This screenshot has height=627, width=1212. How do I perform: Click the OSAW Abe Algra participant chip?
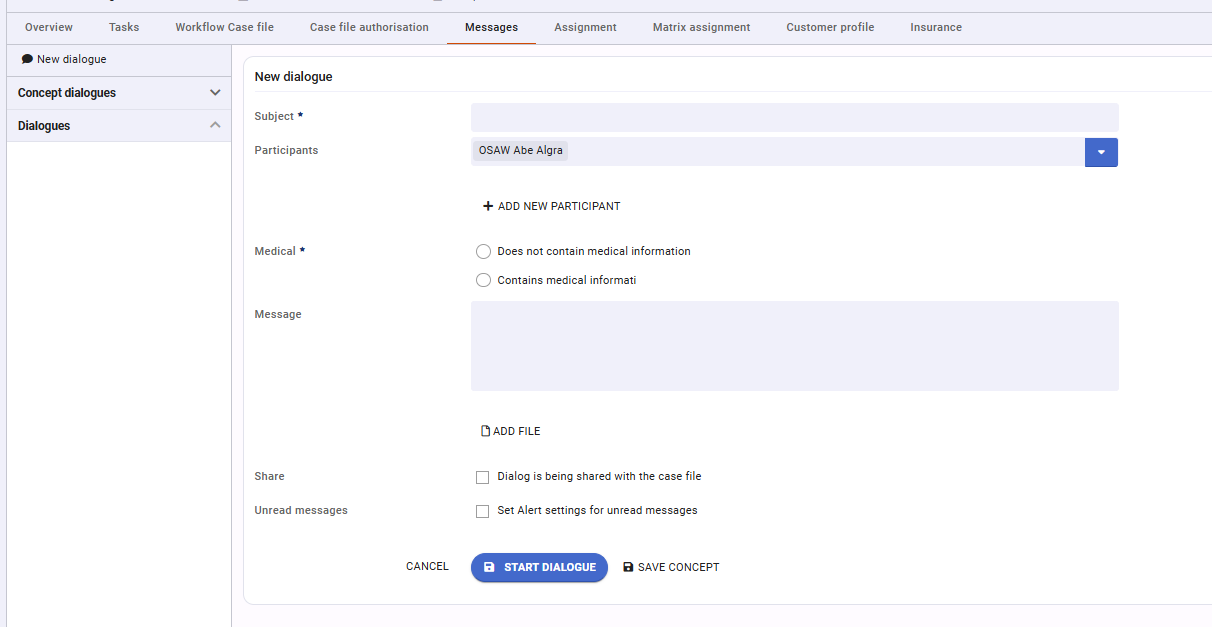[x=520, y=151]
